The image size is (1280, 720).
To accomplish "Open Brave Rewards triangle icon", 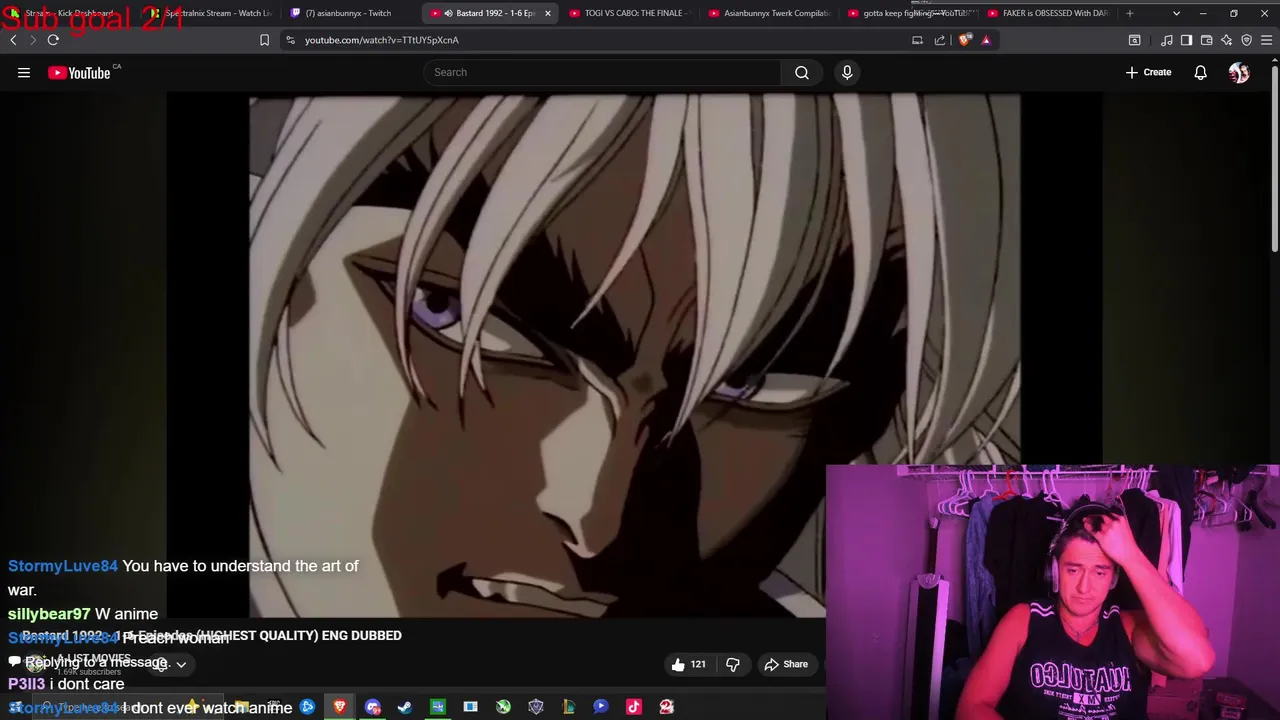I will pyautogui.click(x=986, y=40).
